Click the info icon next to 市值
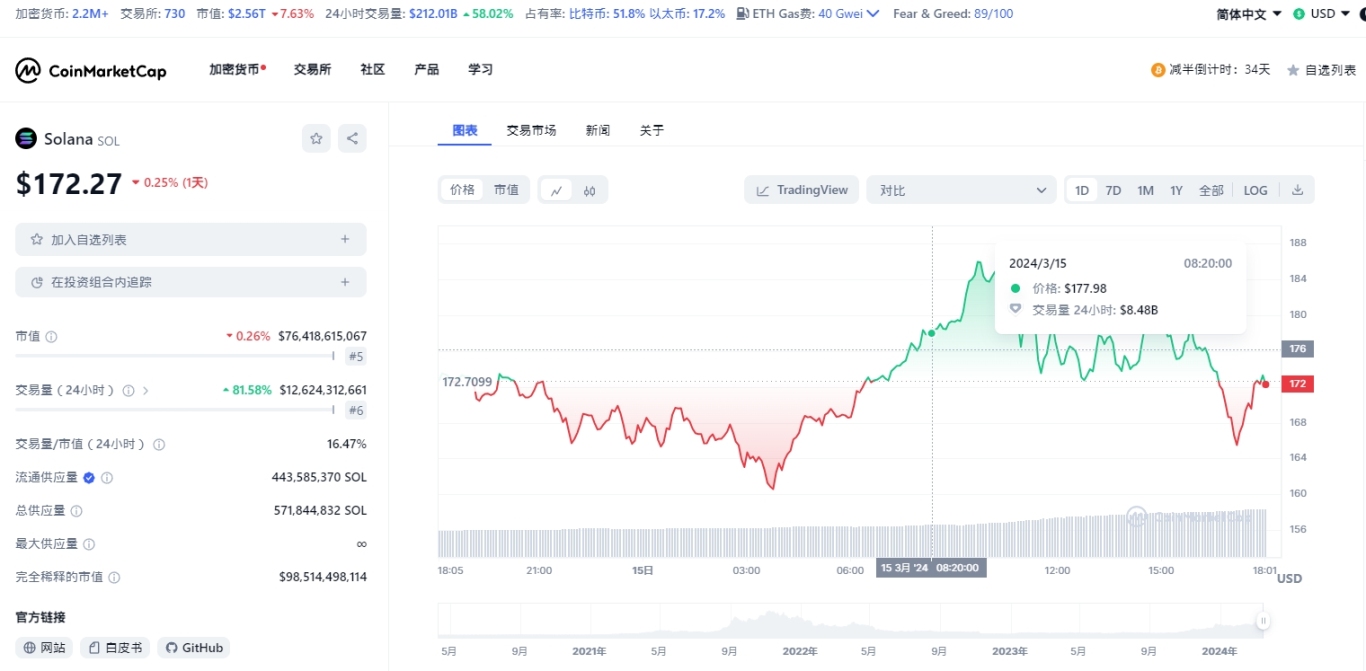The height and width of the screenshot is (671, 1366). [52, 337]
